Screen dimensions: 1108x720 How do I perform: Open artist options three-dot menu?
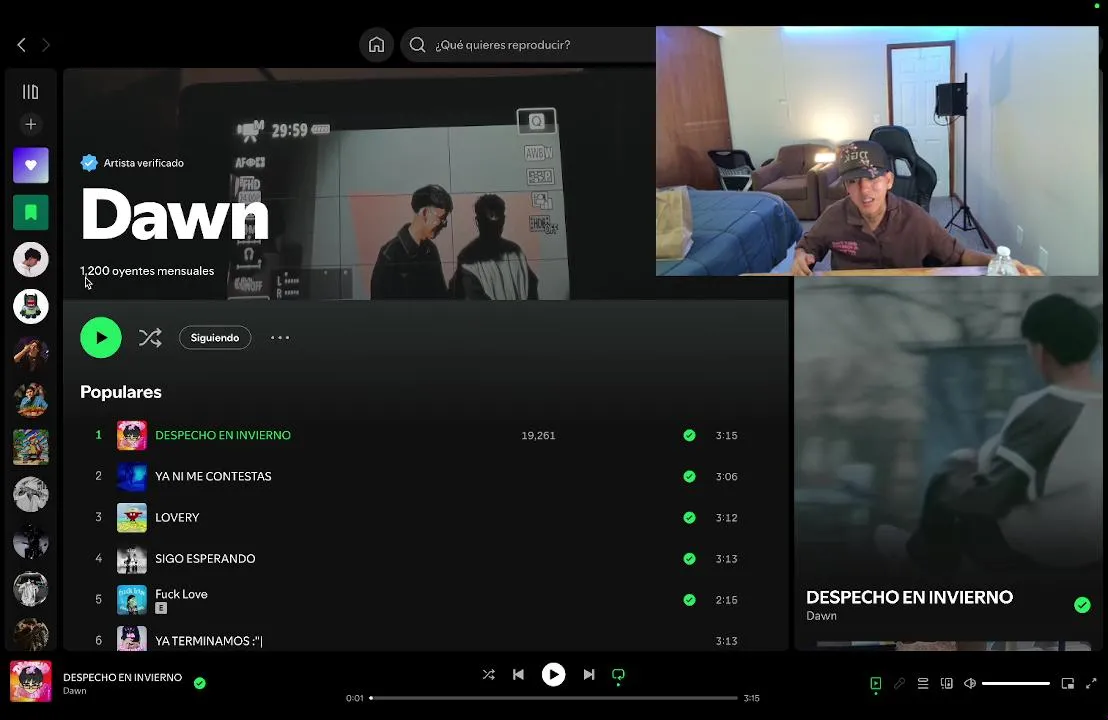pos(280,338)
